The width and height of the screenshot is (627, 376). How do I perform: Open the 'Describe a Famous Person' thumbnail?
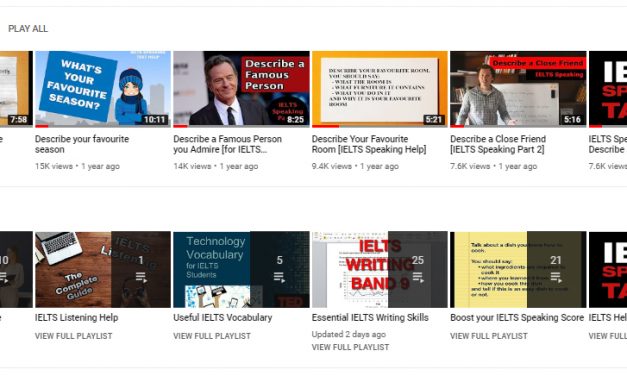coord(241,89)
